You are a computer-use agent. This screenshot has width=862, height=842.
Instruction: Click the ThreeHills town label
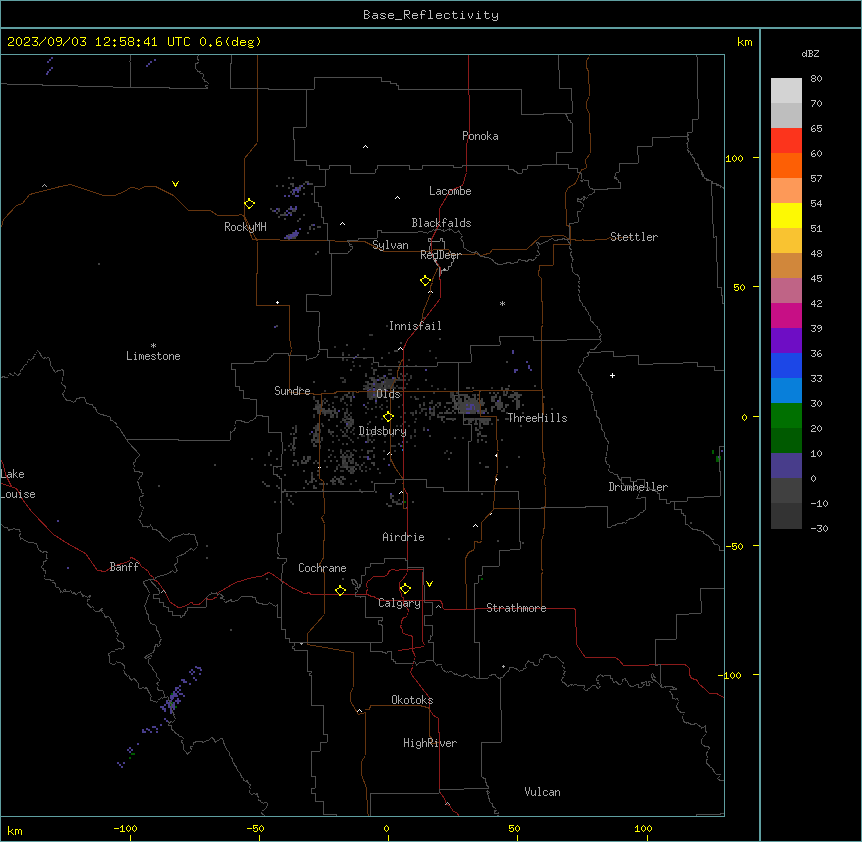tap(537, 418)
